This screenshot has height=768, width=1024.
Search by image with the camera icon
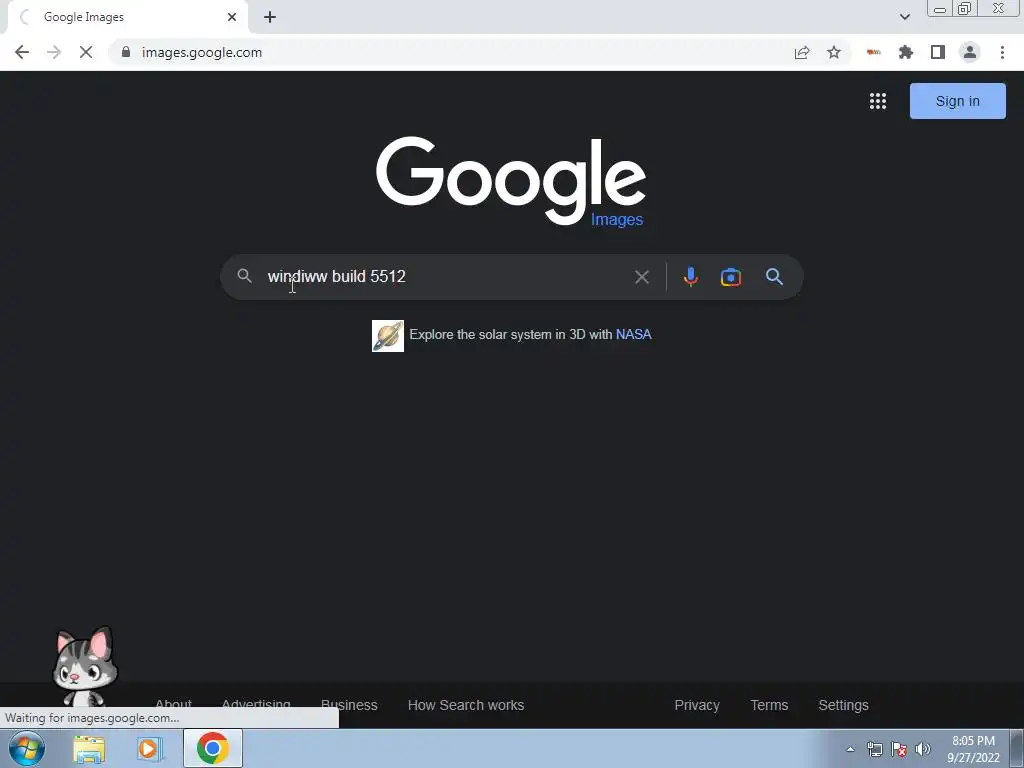click(x=731, y=277)
